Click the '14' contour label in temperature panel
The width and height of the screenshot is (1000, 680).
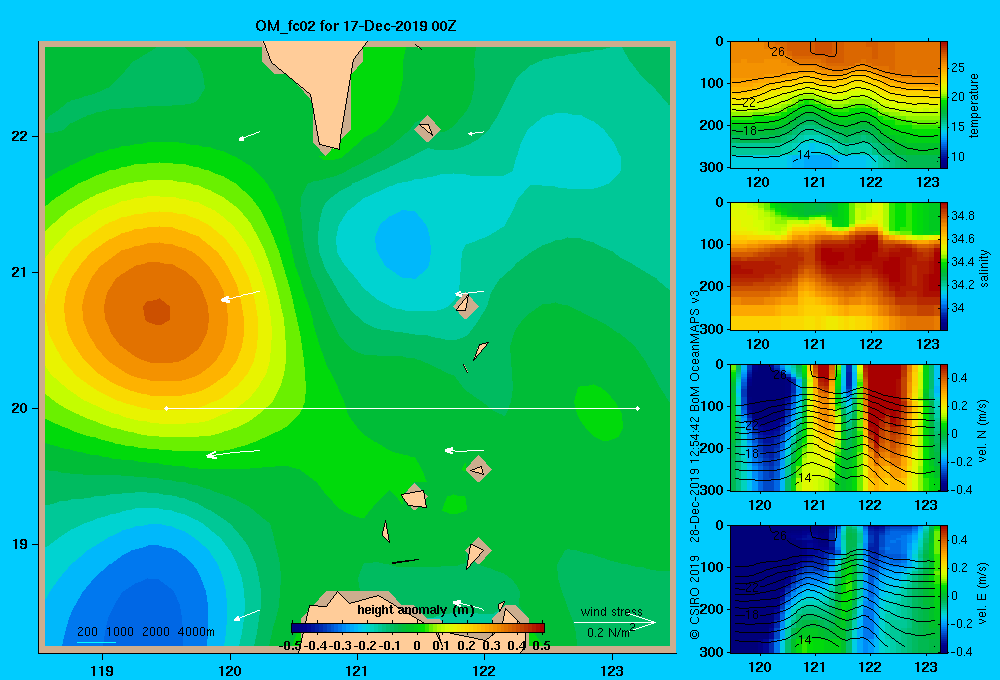click(x=804, y=154)
